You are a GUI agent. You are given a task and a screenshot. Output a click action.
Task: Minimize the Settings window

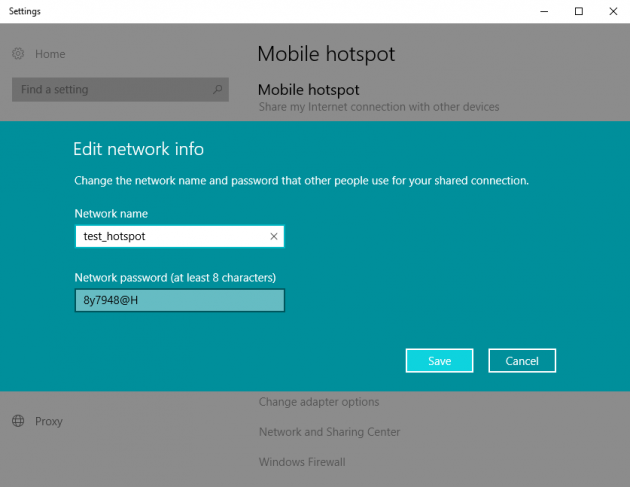click(544, 11)
